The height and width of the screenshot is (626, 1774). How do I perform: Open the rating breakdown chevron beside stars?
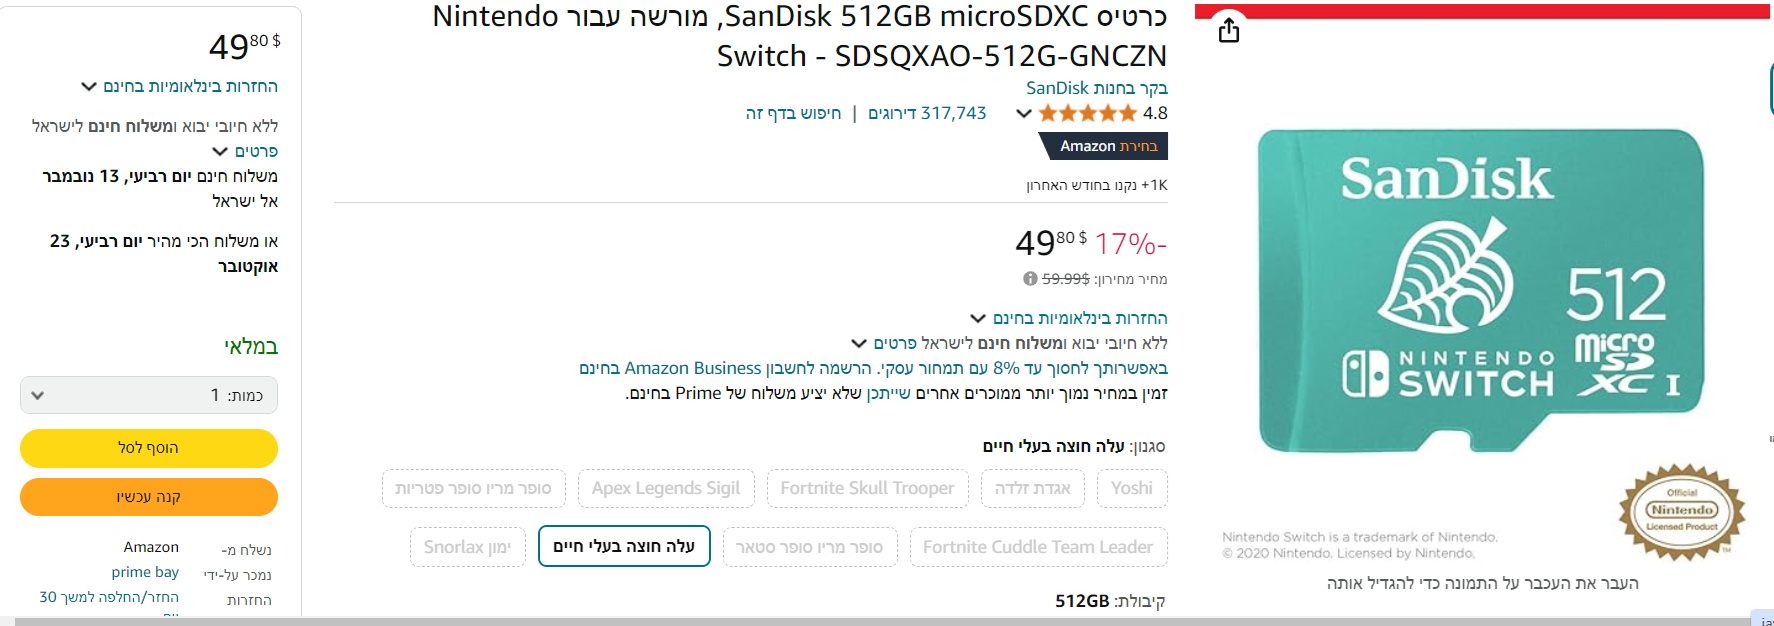[x=1023, y=113]
